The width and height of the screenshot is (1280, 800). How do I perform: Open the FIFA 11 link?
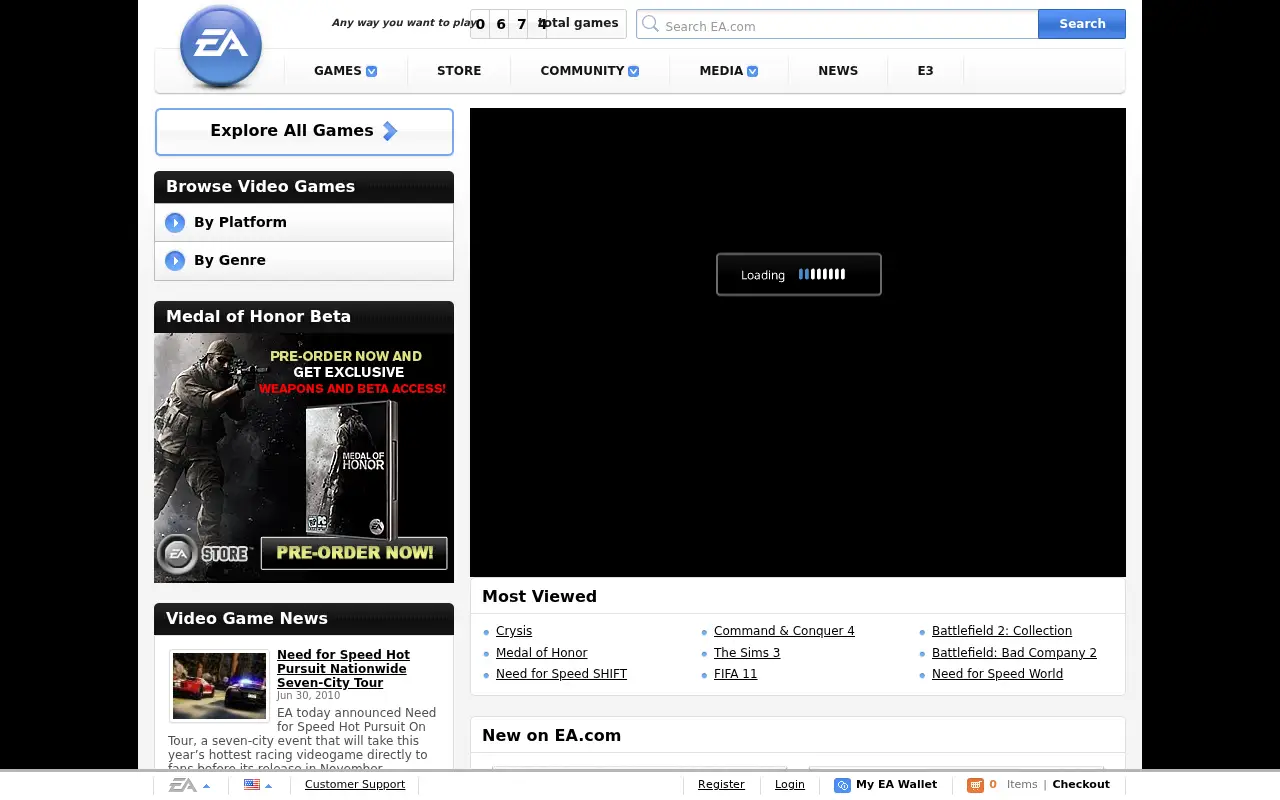[x=736, y=674]
